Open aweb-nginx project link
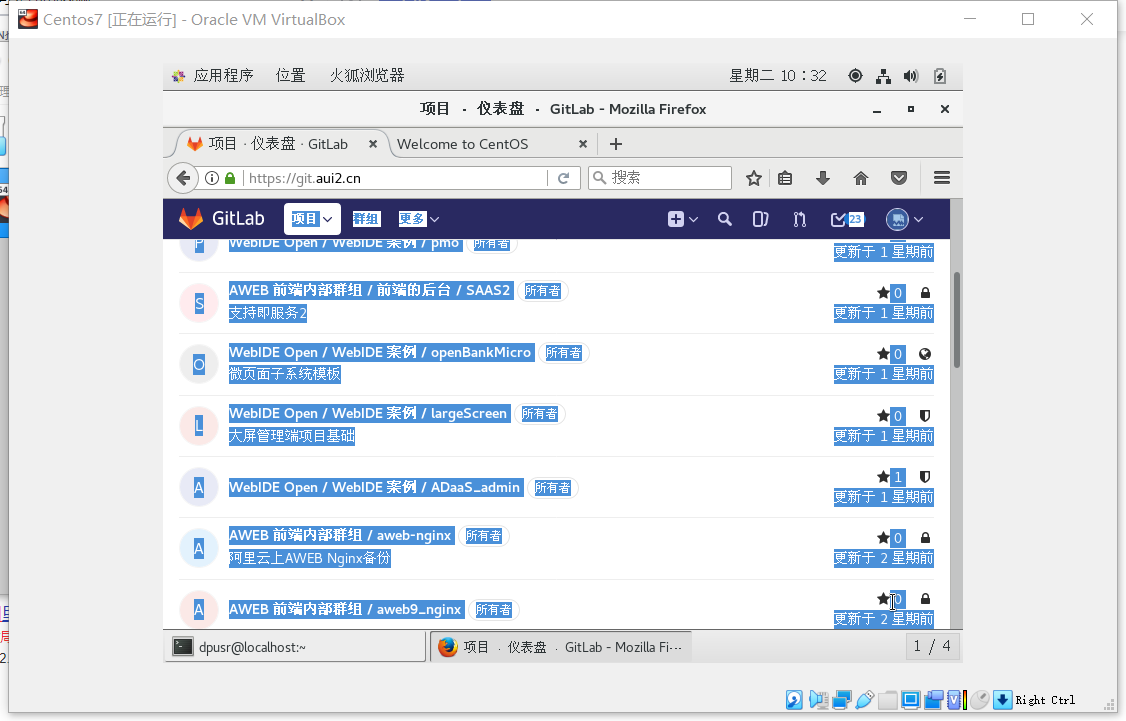The width and height of the screenshot is (1126, 721). [341, 535]
